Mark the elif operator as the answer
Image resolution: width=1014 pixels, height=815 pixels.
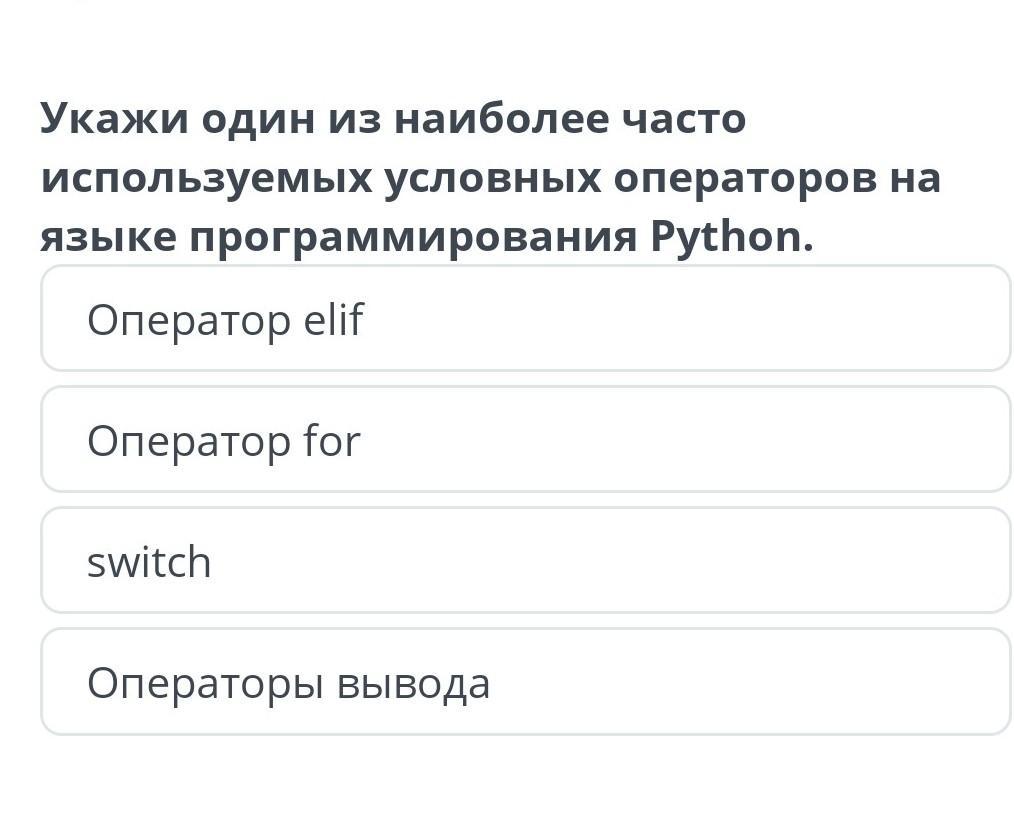click(526, 318)
